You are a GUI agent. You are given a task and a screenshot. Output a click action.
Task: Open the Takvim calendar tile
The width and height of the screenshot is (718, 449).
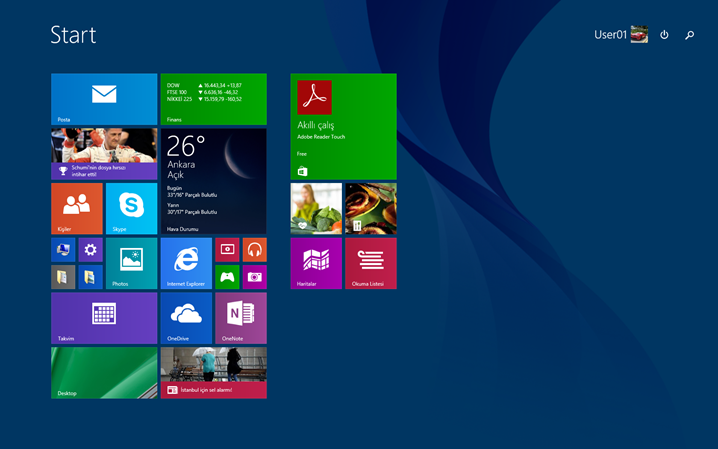(104, 318)
